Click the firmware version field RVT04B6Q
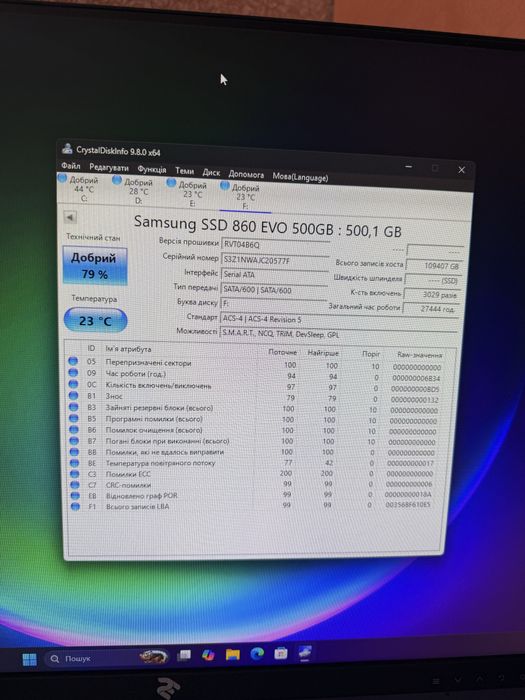 [275, 245]
